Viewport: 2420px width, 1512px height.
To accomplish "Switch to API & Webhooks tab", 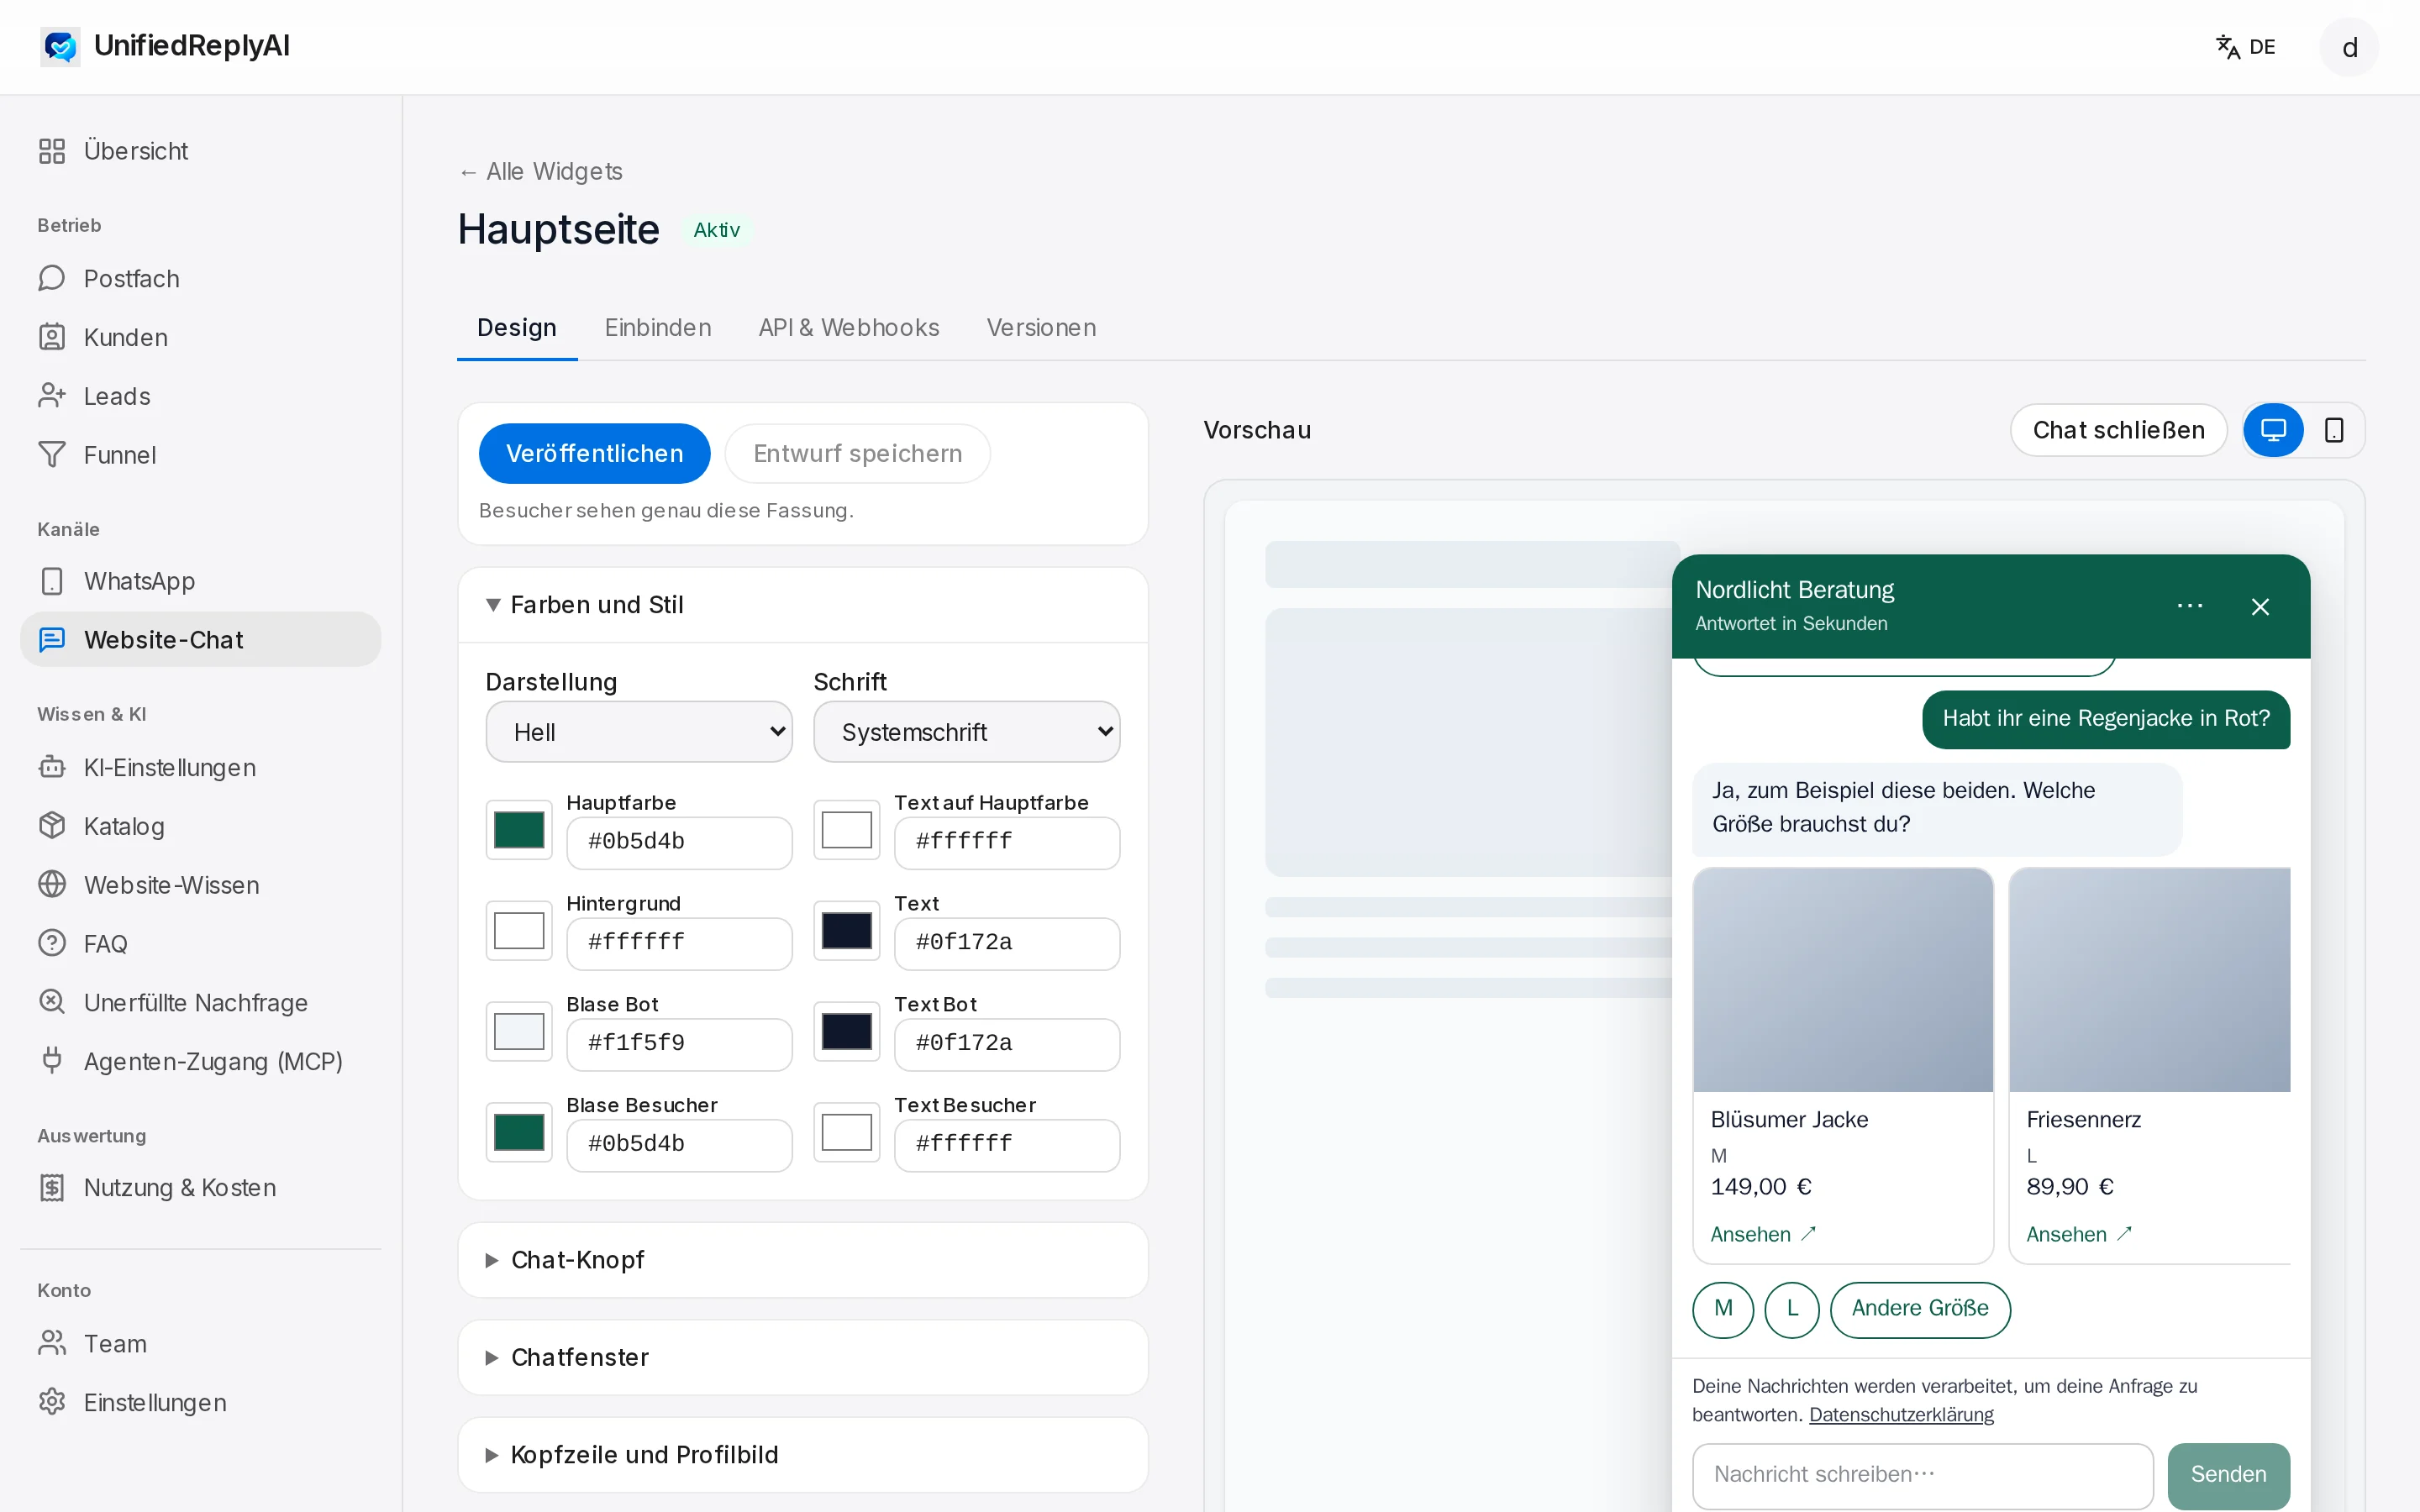I will point(849,328).
